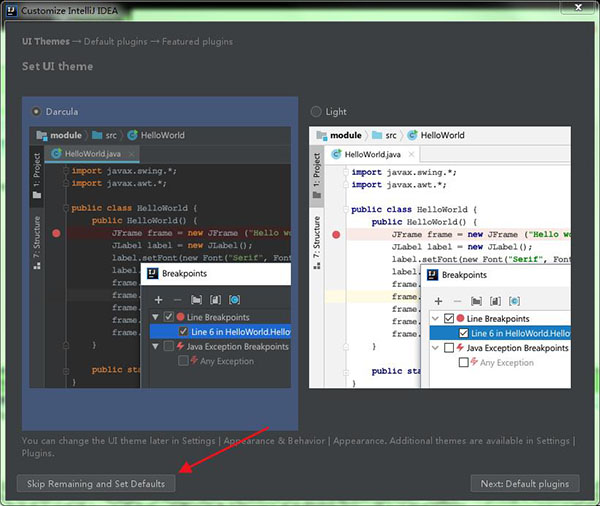The image size is (600, 506).
Task: Select the Darcula theme radio button
Action: click(38, 111)
